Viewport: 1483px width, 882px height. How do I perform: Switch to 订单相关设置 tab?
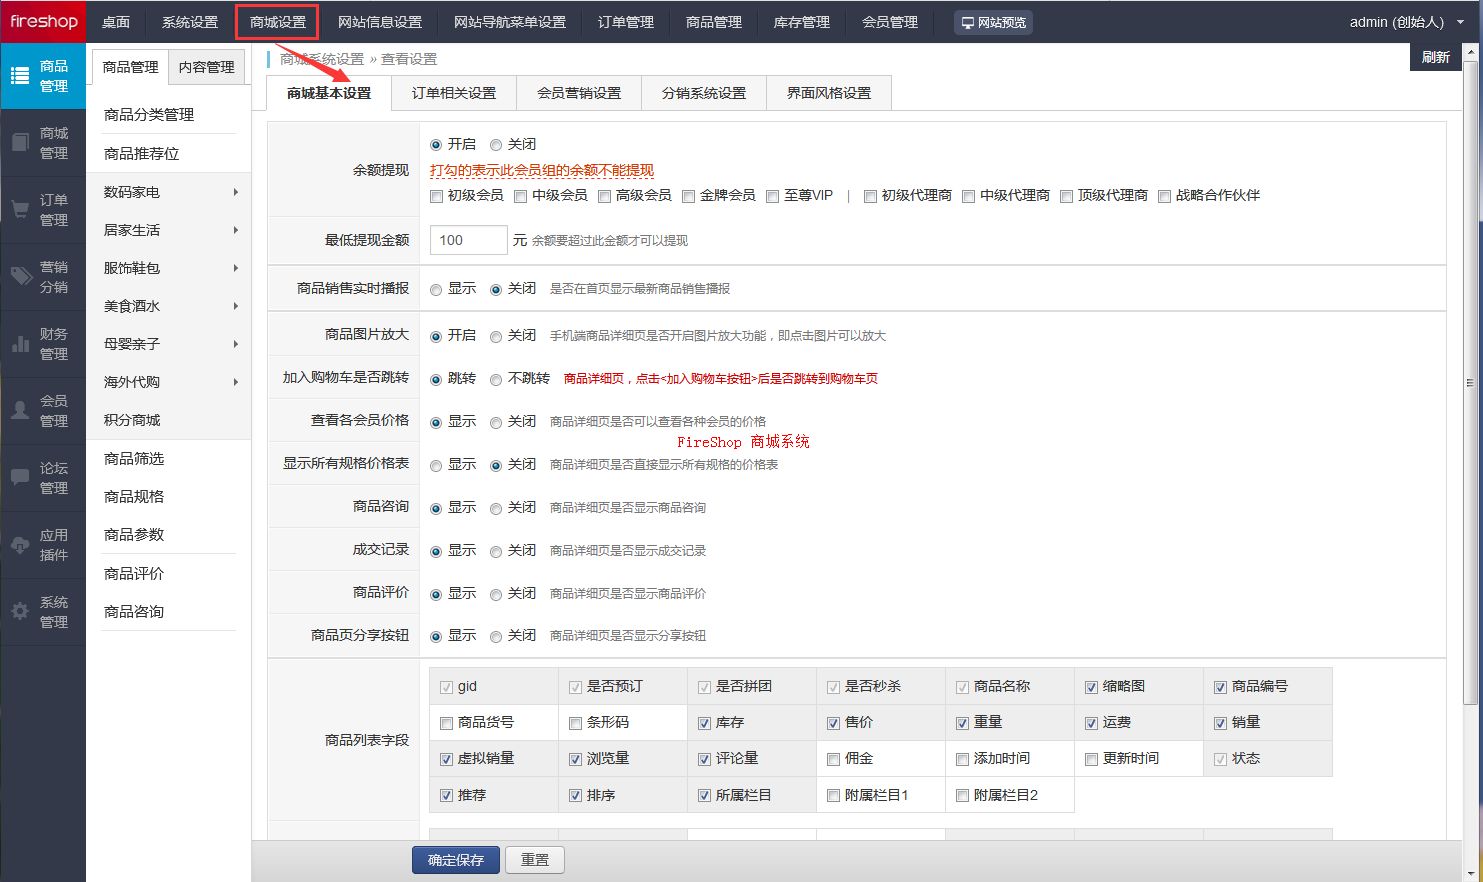coord(454,93)
